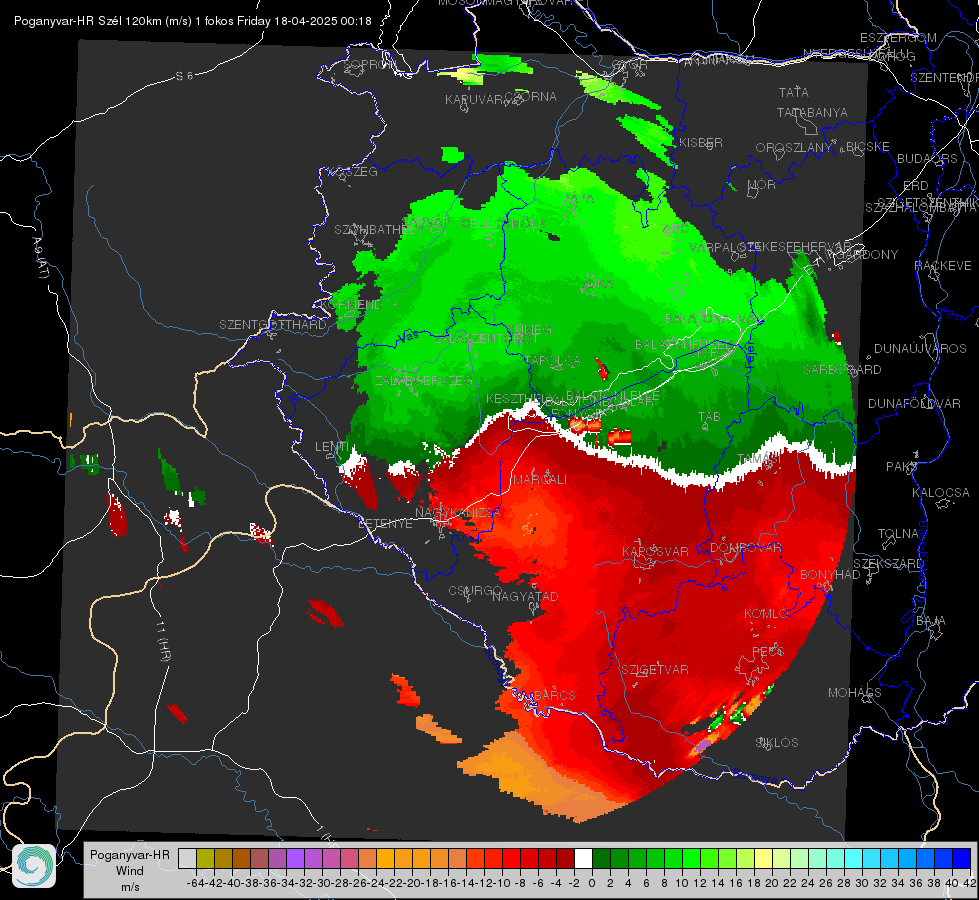Click the KAPUVAR city label
The image size is (979, 900).
474,100
